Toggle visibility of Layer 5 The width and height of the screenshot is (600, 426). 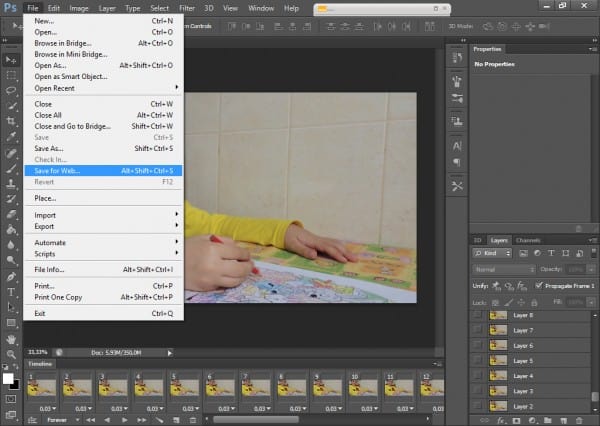[x=478, y=360]
